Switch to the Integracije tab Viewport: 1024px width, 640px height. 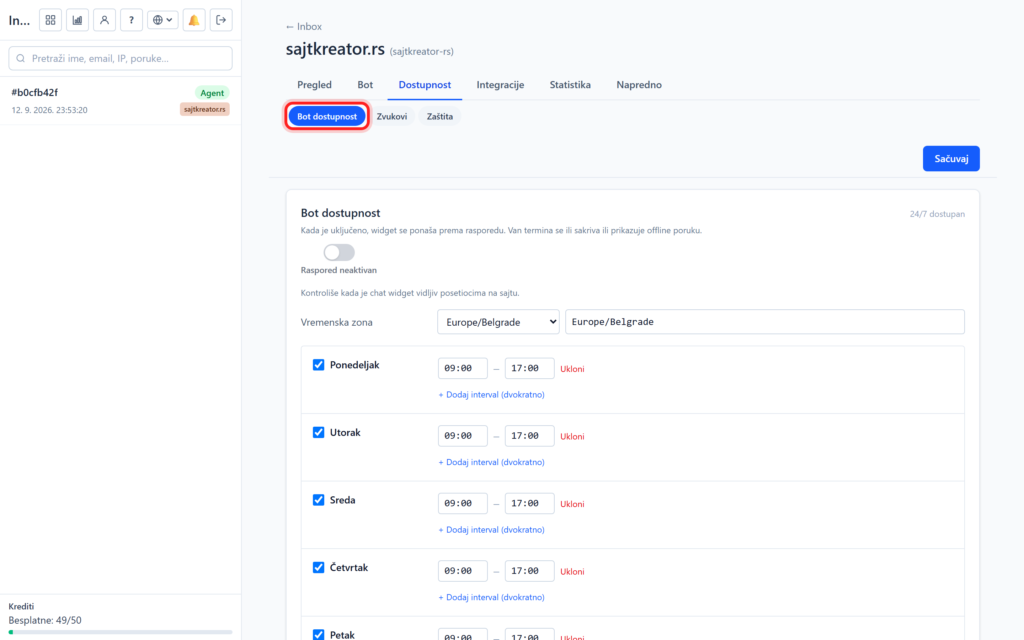pyautogui.click(x=500, y=85)
